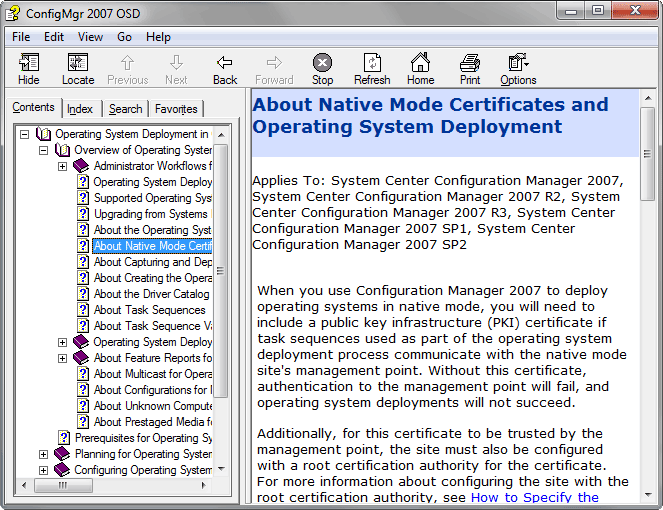Viewport: 663px width, 510px height.
Task: Click the open book icon for Operating System Deployment root
Action: pyautogui.click(x=43, y=134)
